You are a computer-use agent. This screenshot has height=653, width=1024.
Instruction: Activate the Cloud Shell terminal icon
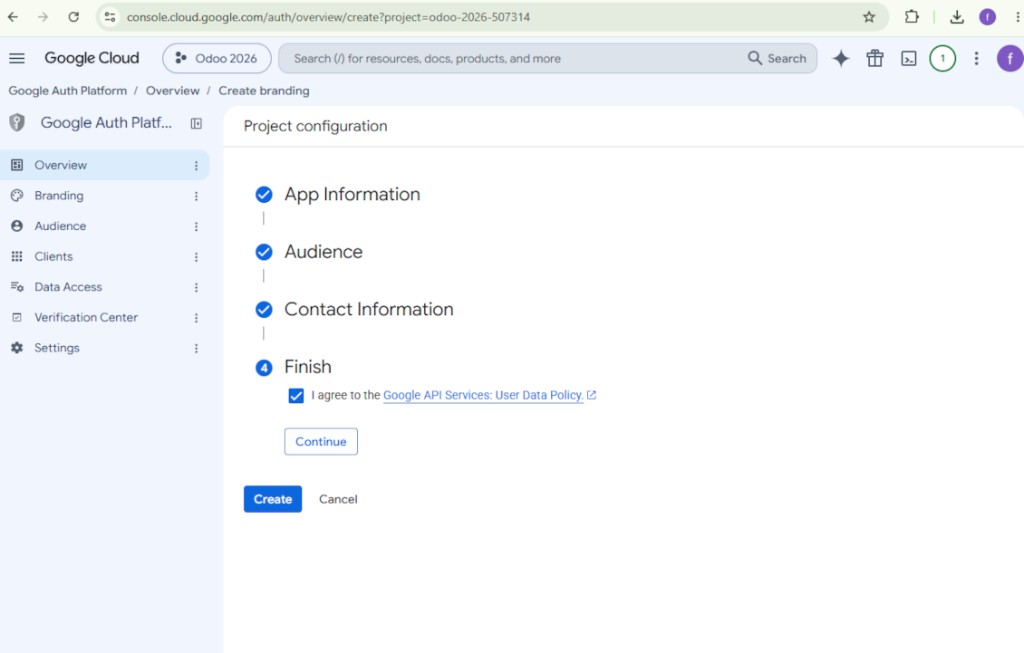click(x=908, y=59)
